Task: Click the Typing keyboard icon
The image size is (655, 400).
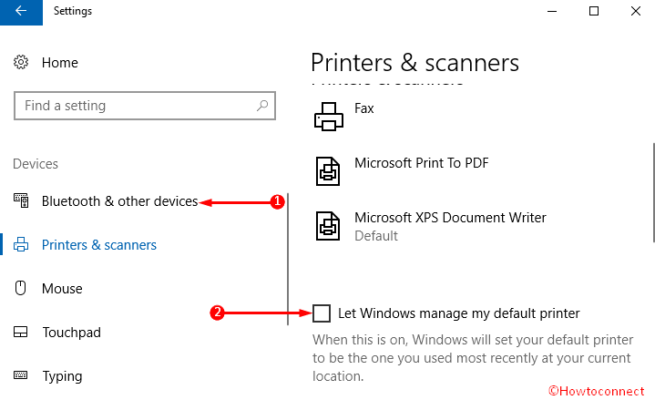Action: pos(20,375)
